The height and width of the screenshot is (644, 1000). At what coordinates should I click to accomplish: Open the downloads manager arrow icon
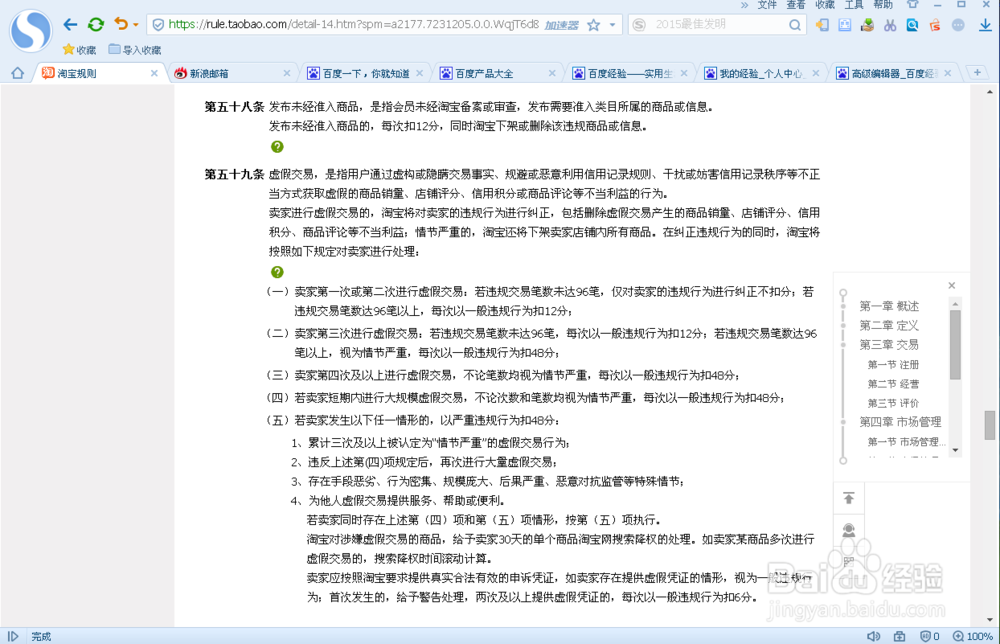(985, 25)
